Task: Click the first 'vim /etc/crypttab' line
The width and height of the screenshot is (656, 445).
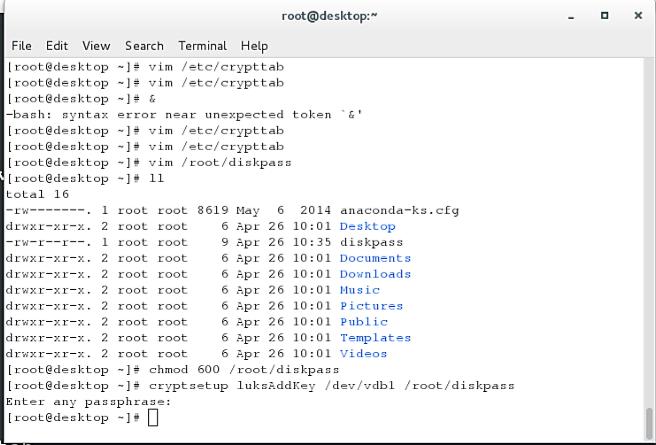Action: [146, 67]
